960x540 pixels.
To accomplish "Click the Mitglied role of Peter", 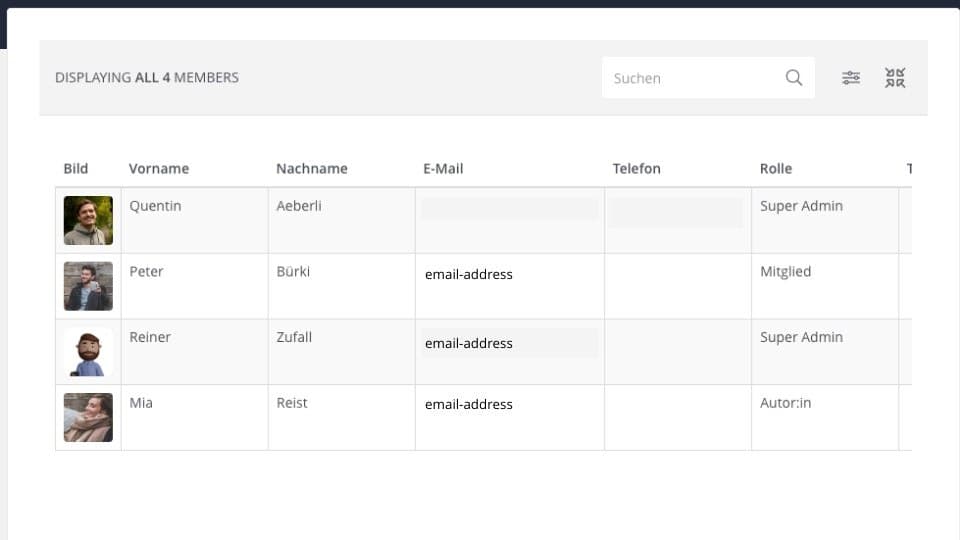I will click(x=786, y=271).
